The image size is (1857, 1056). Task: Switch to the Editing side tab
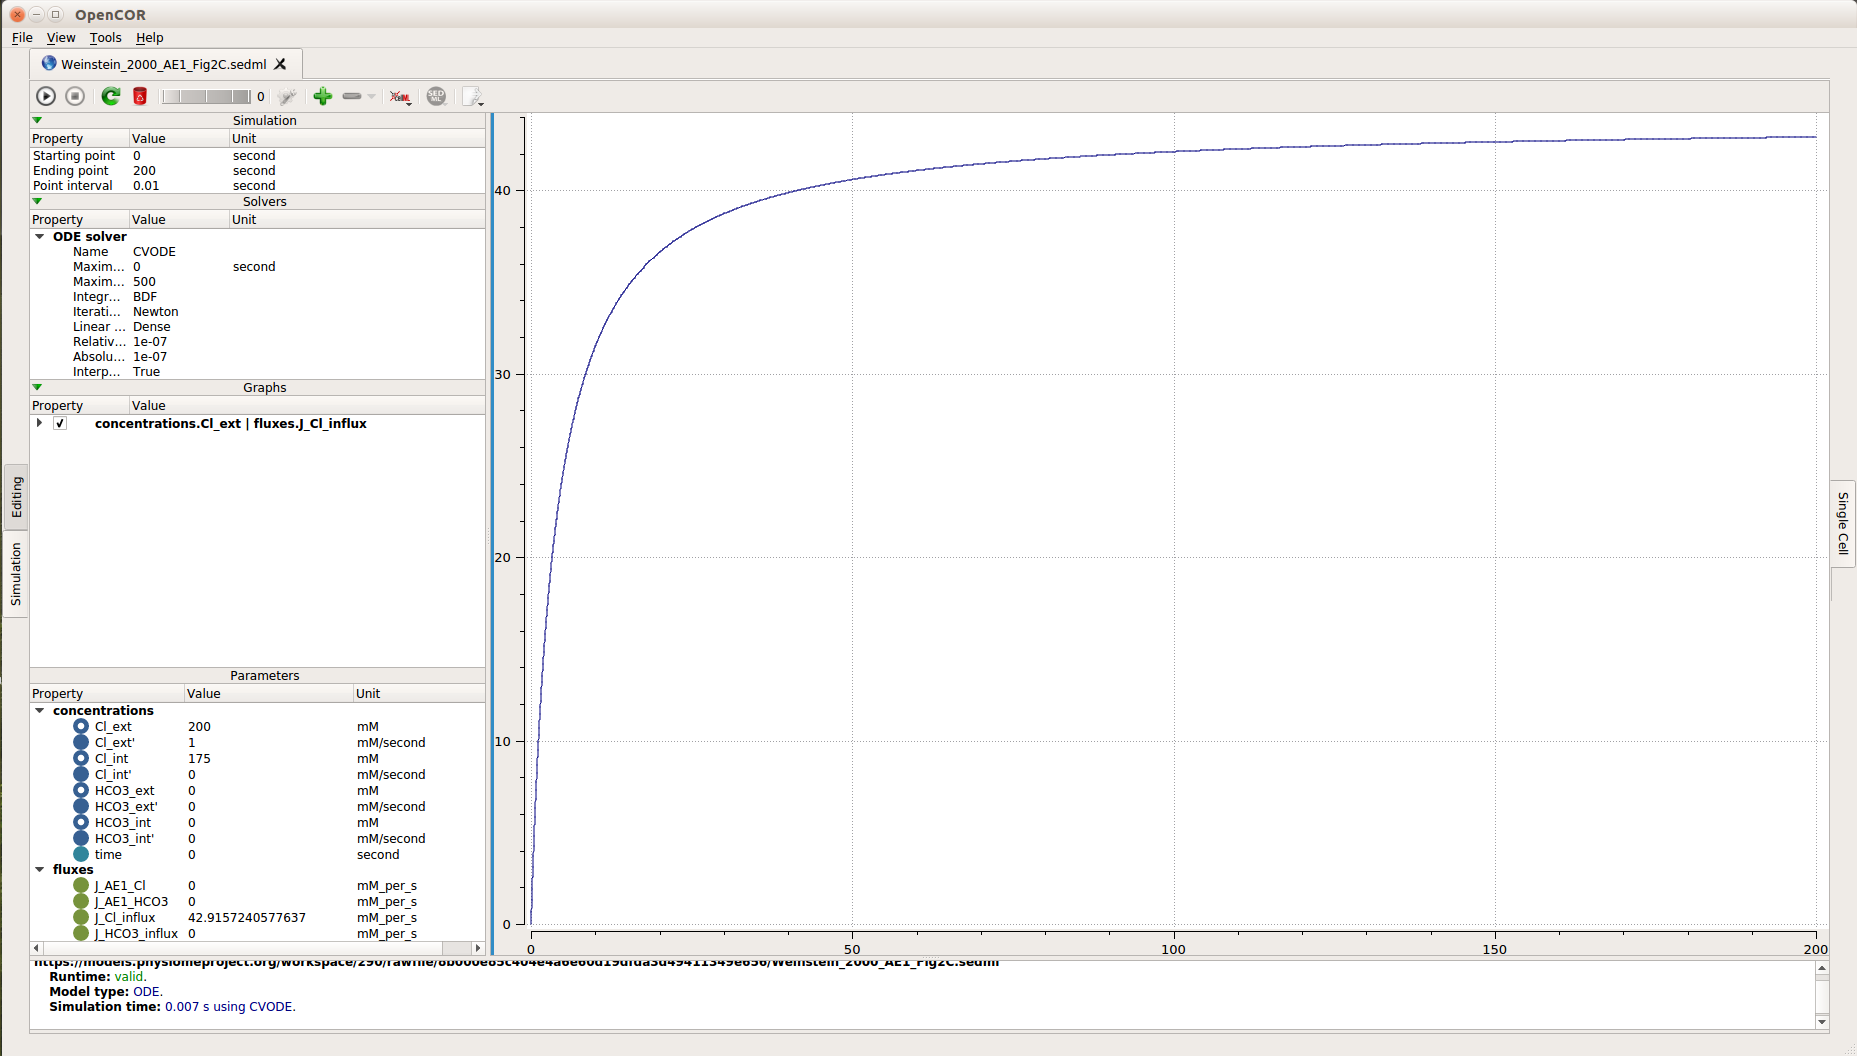16,497
